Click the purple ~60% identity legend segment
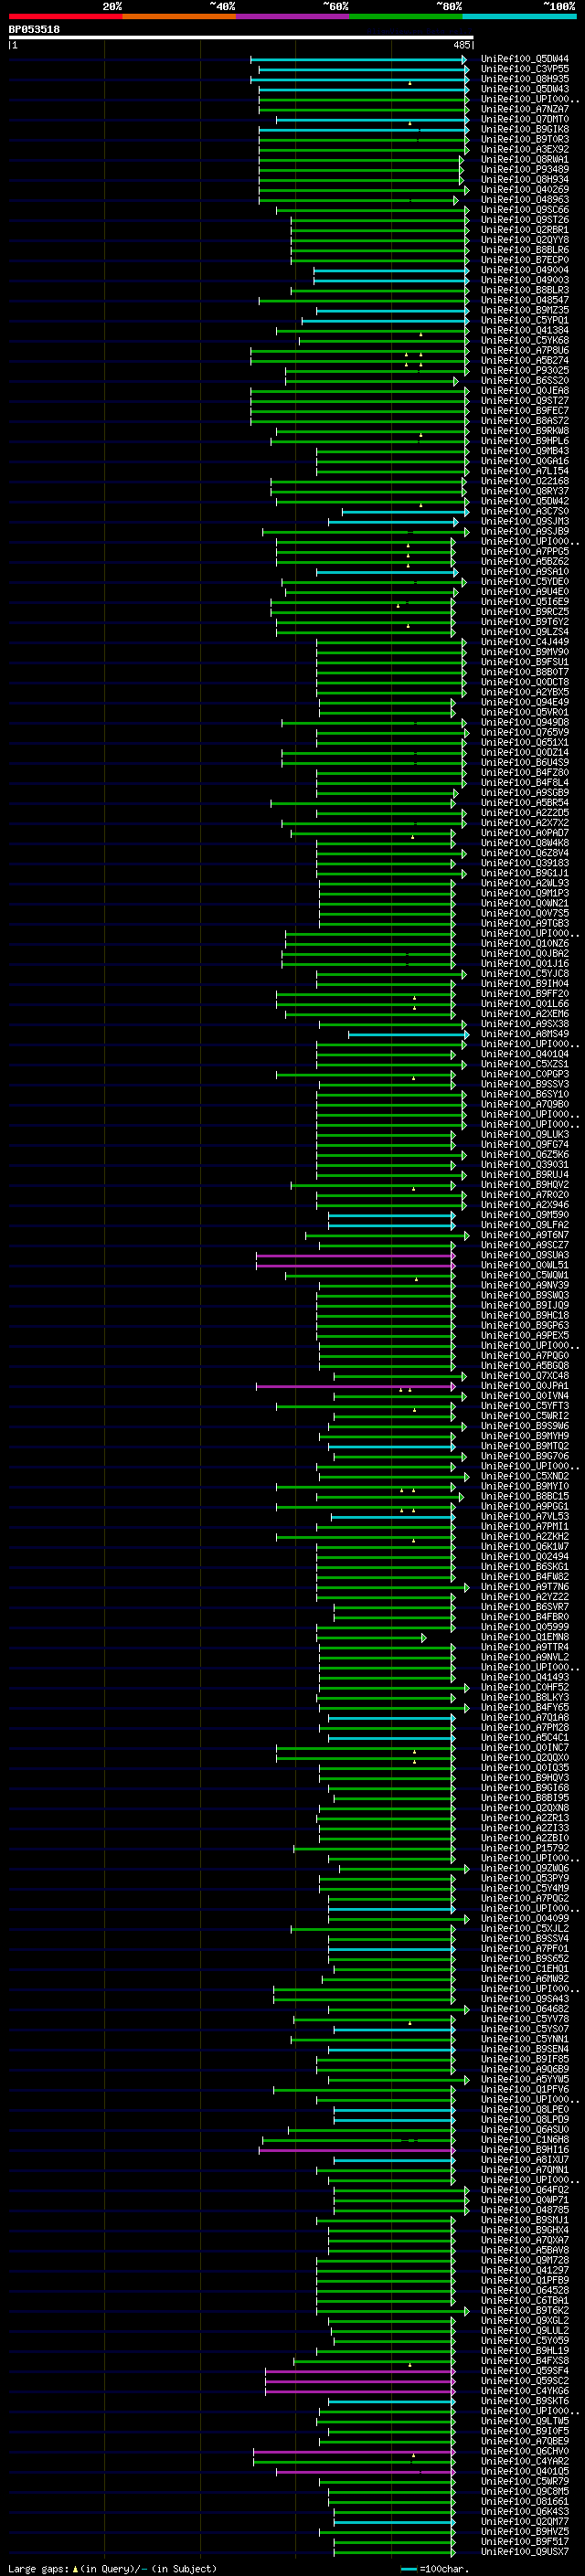 click(292, 16)
